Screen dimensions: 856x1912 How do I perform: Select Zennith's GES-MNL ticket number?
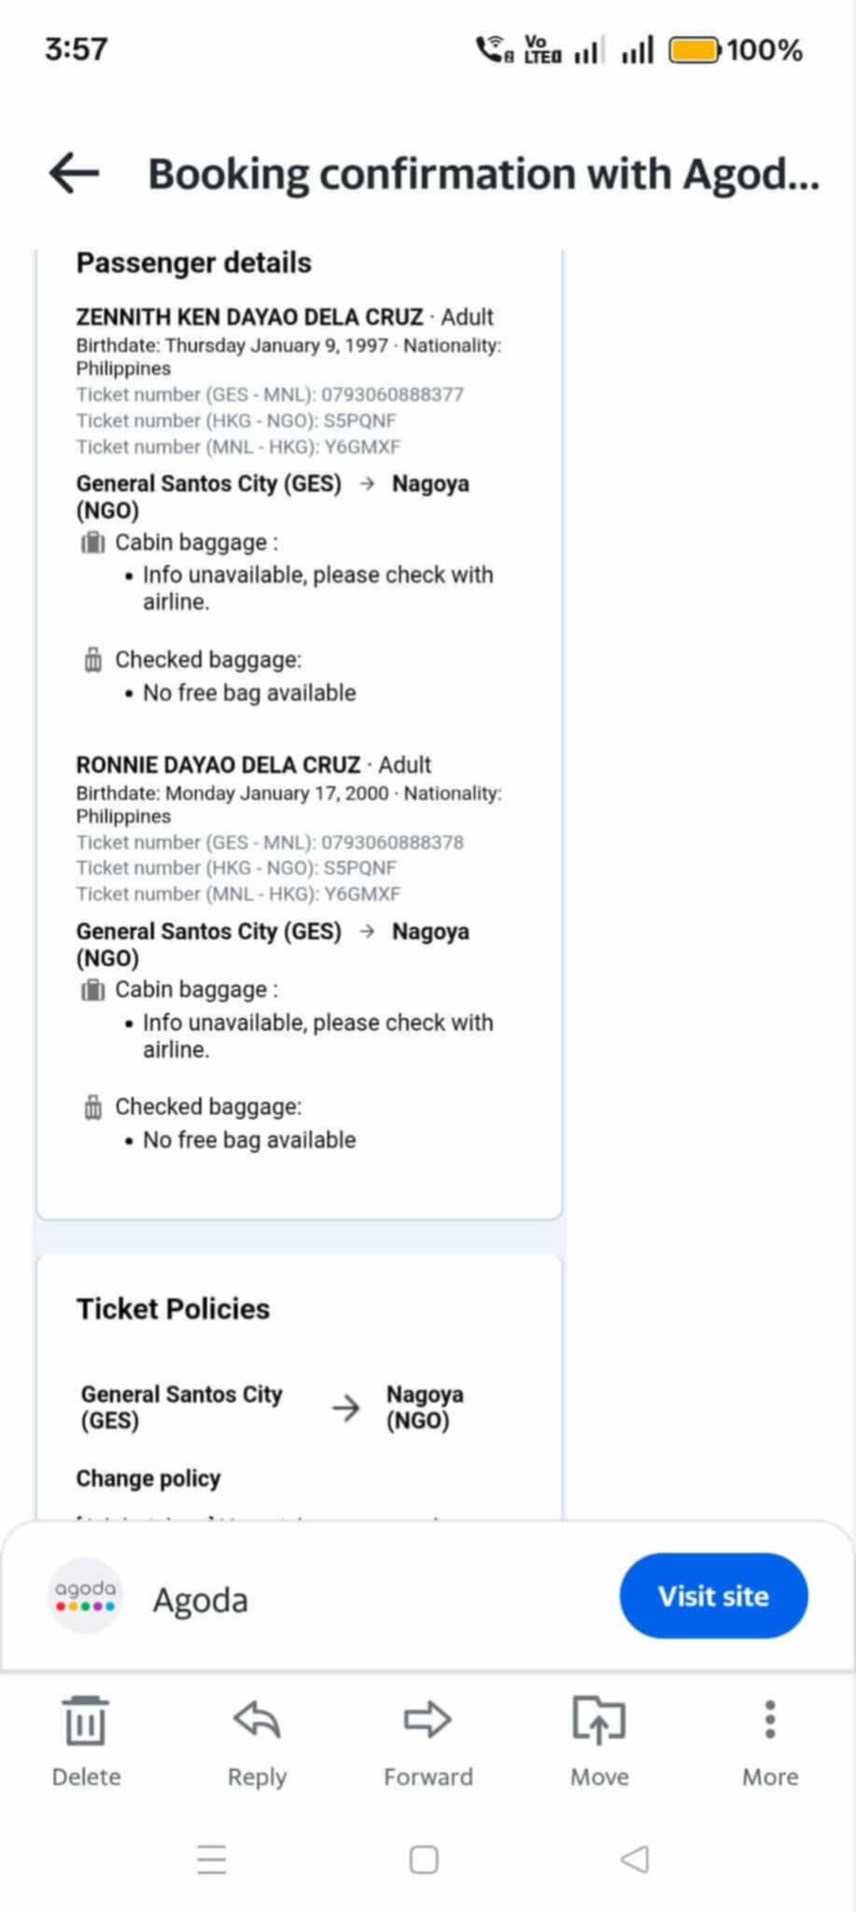coord(392,394)
